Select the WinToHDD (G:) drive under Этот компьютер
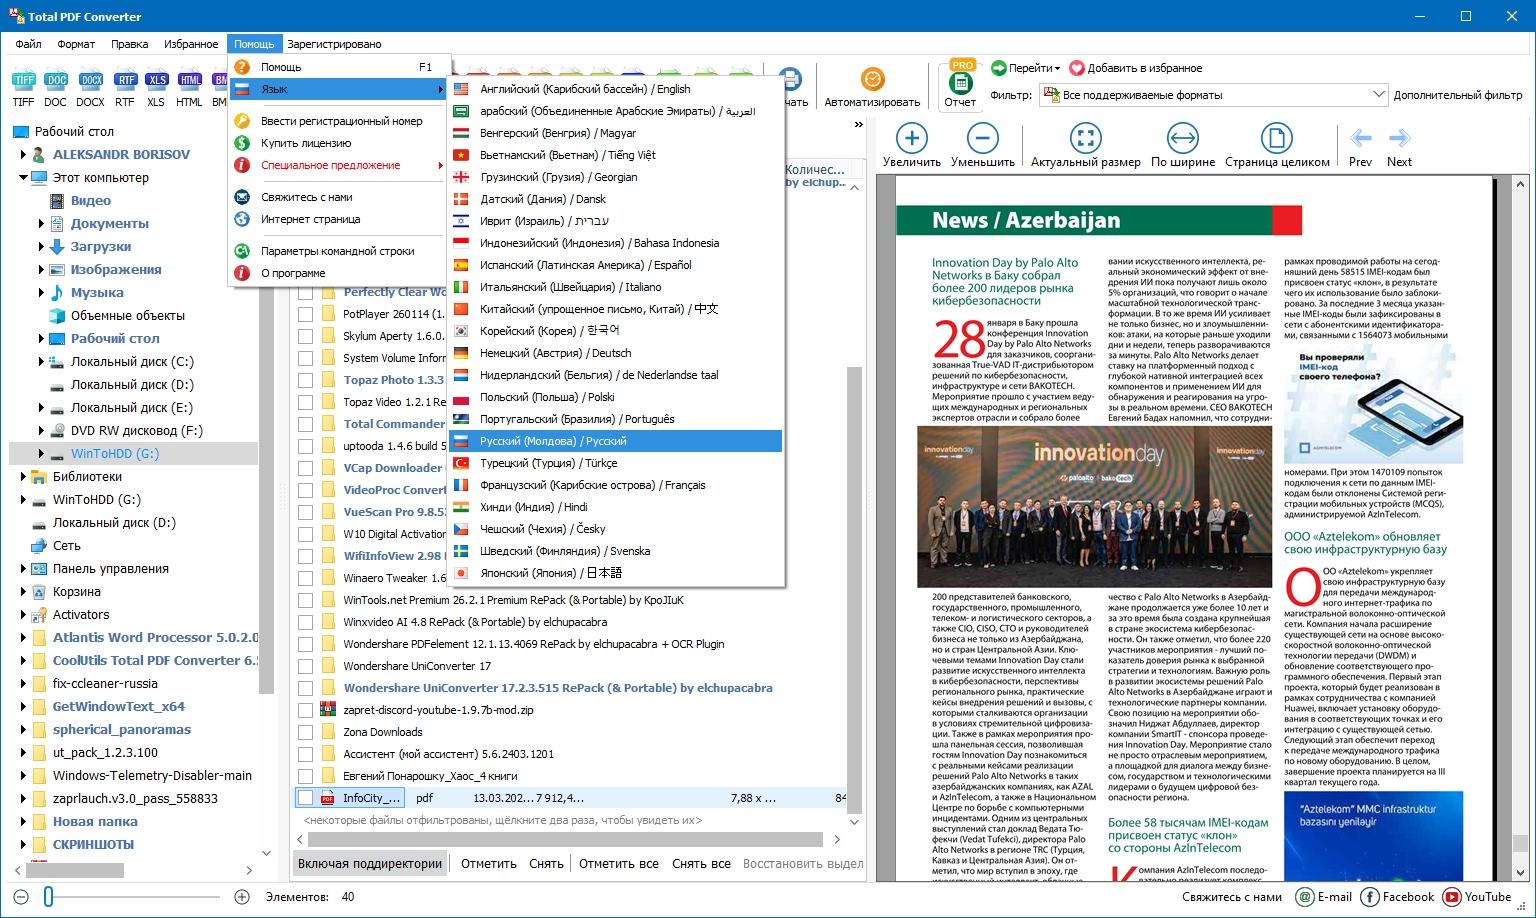1536x918 pixels. coord(115,454)
